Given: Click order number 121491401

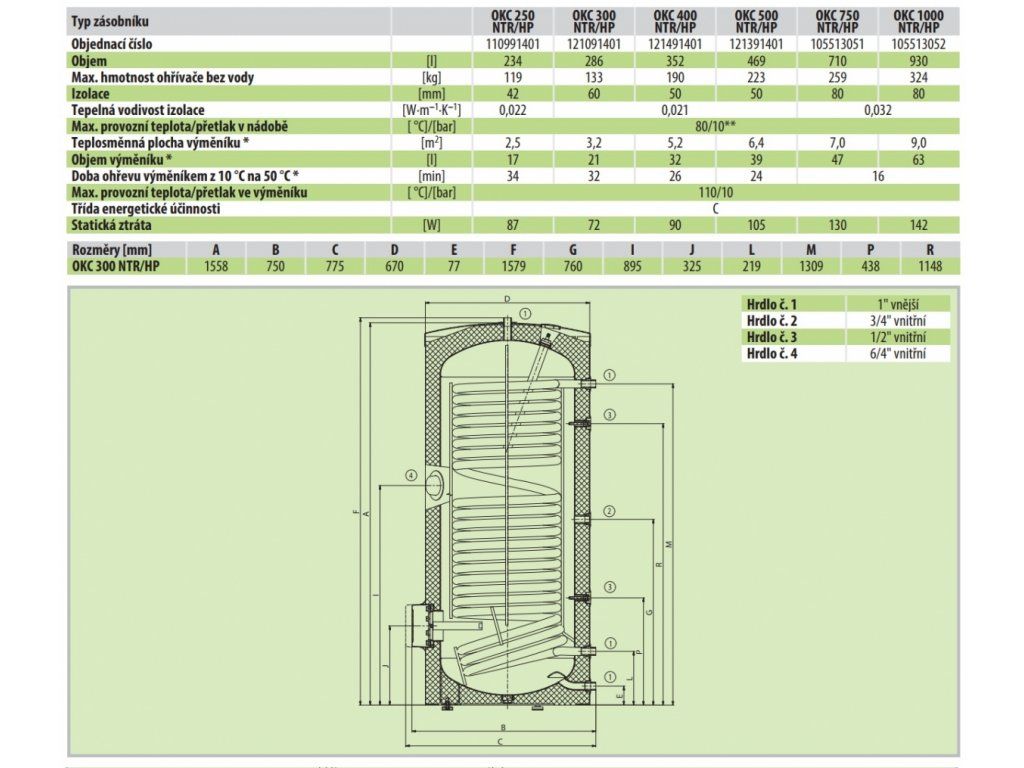Looking at the screenshot, I should click(675, 44).
